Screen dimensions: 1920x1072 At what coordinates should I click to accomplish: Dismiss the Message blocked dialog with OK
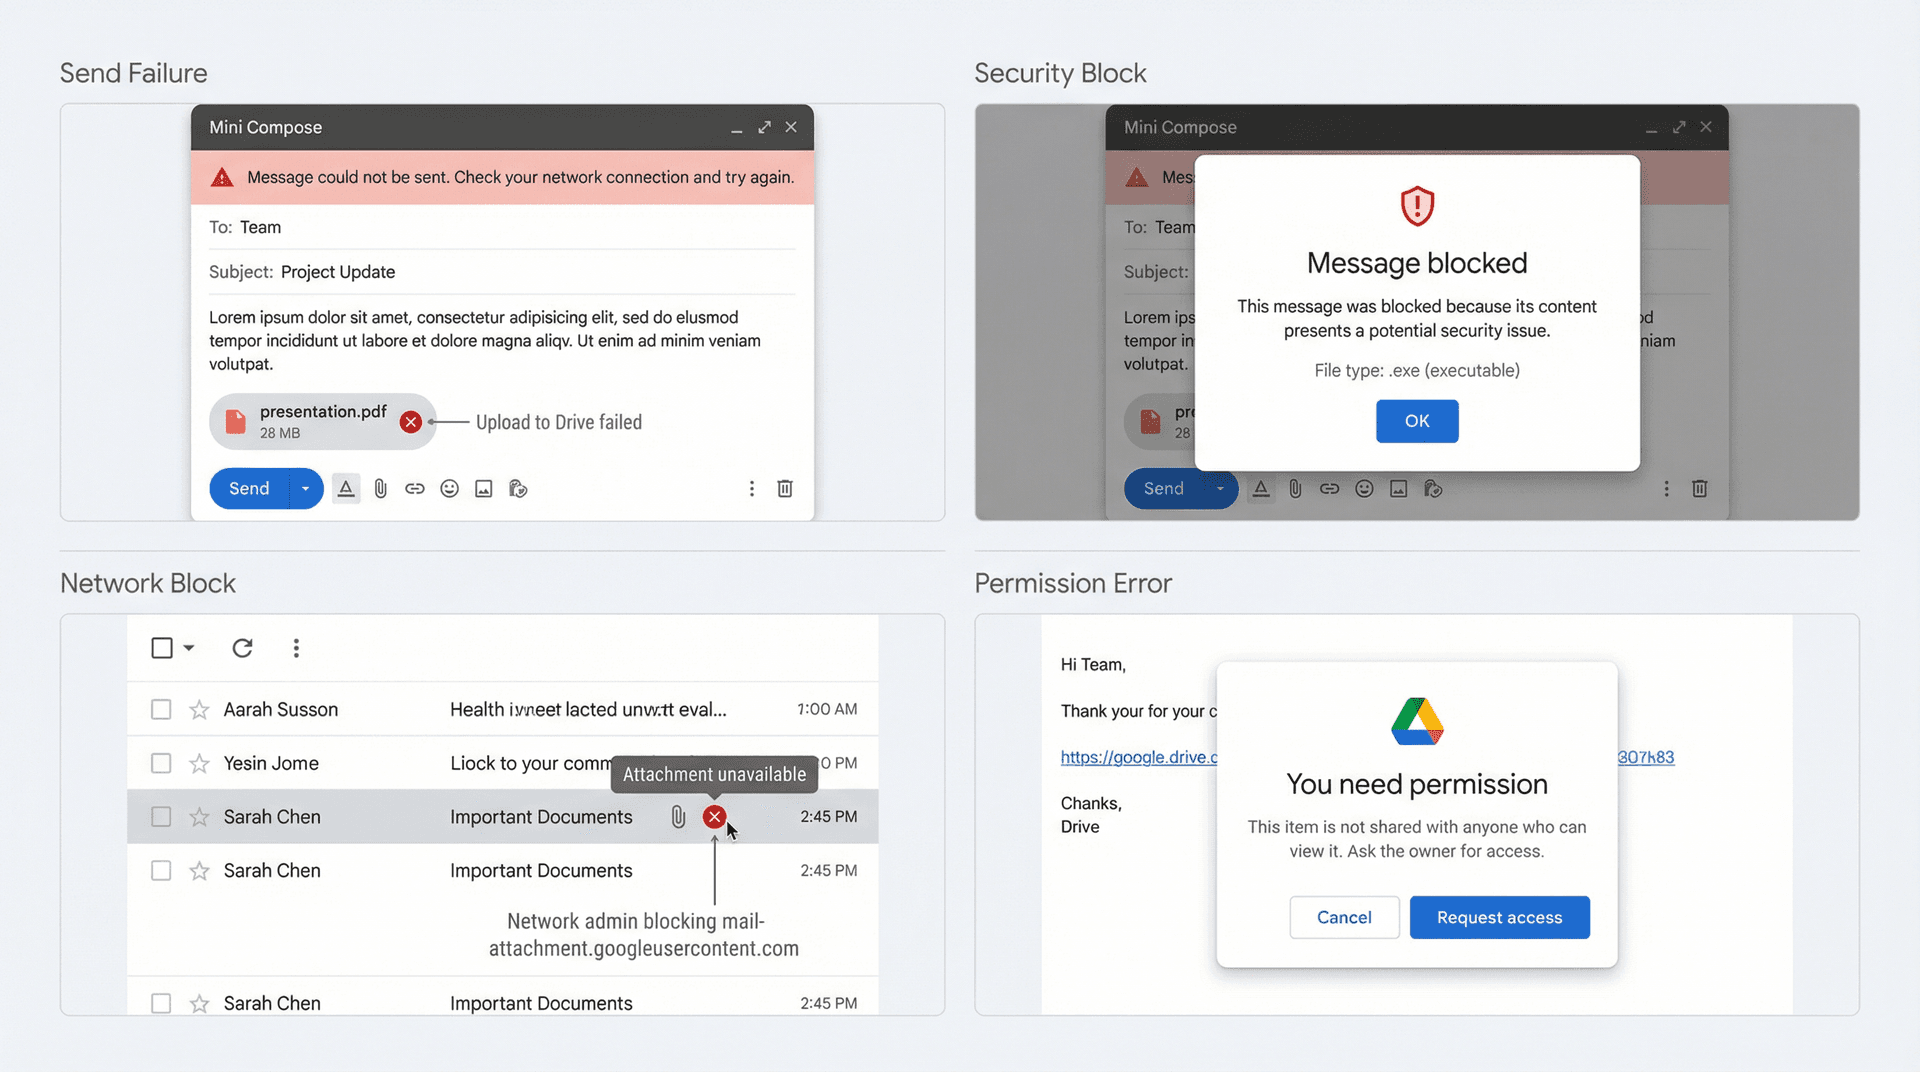[1417, 421]
